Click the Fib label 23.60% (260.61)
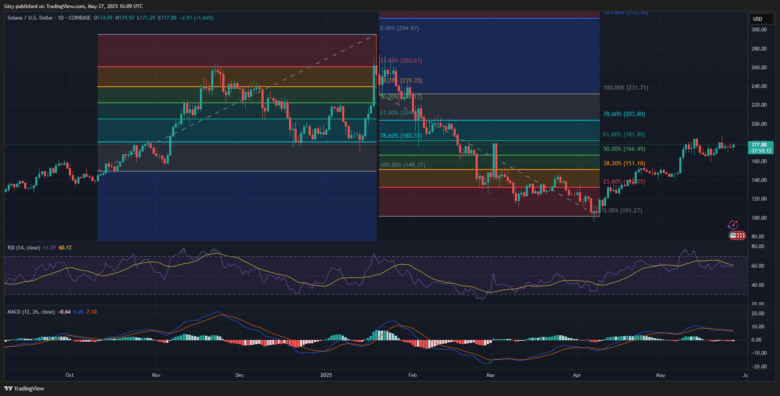This screenshot has height=396, width=780. (x=401, y=60)
